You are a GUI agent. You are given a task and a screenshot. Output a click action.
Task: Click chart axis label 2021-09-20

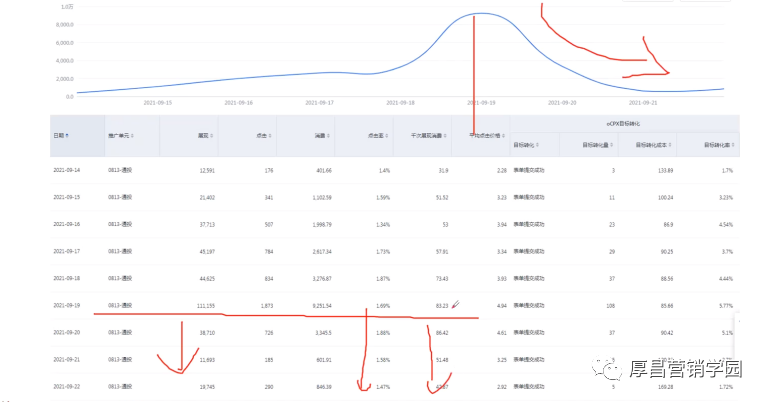(562, 103)
